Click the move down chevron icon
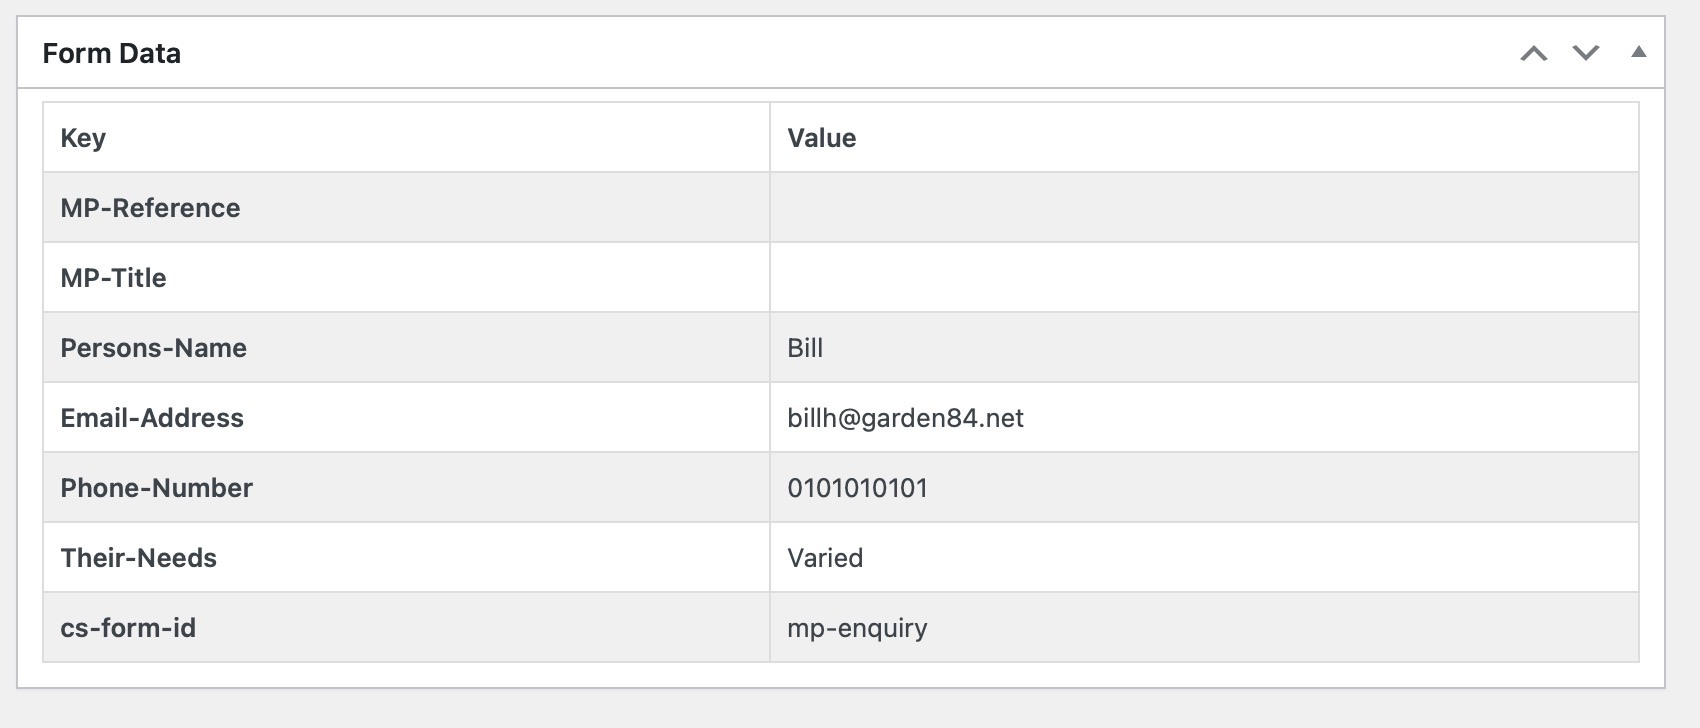Image resolution: width=1700 pixels, height=728 pixels. pyautogui.click(x=1586, y=54)
